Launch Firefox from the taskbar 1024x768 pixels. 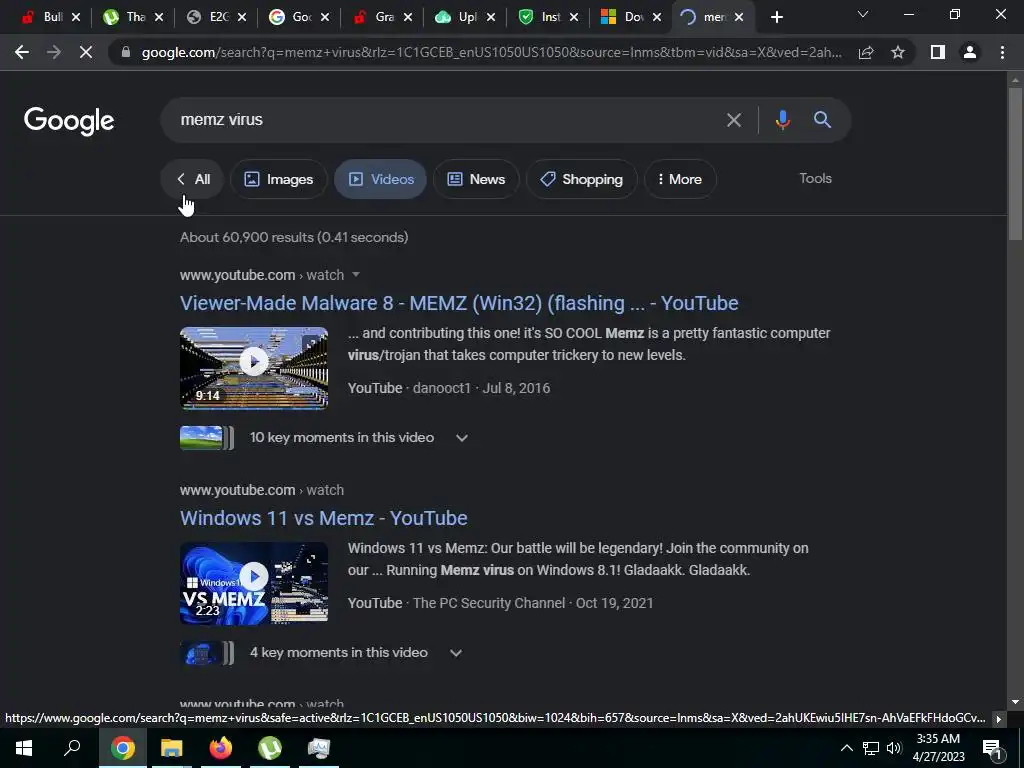220,748
